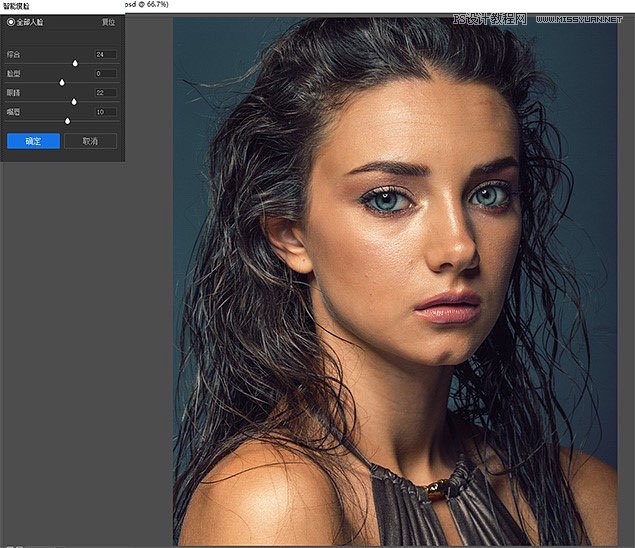635x548 pixels.
Task: Focus the 脸型 value field showing 0
Action: [106, 73]
